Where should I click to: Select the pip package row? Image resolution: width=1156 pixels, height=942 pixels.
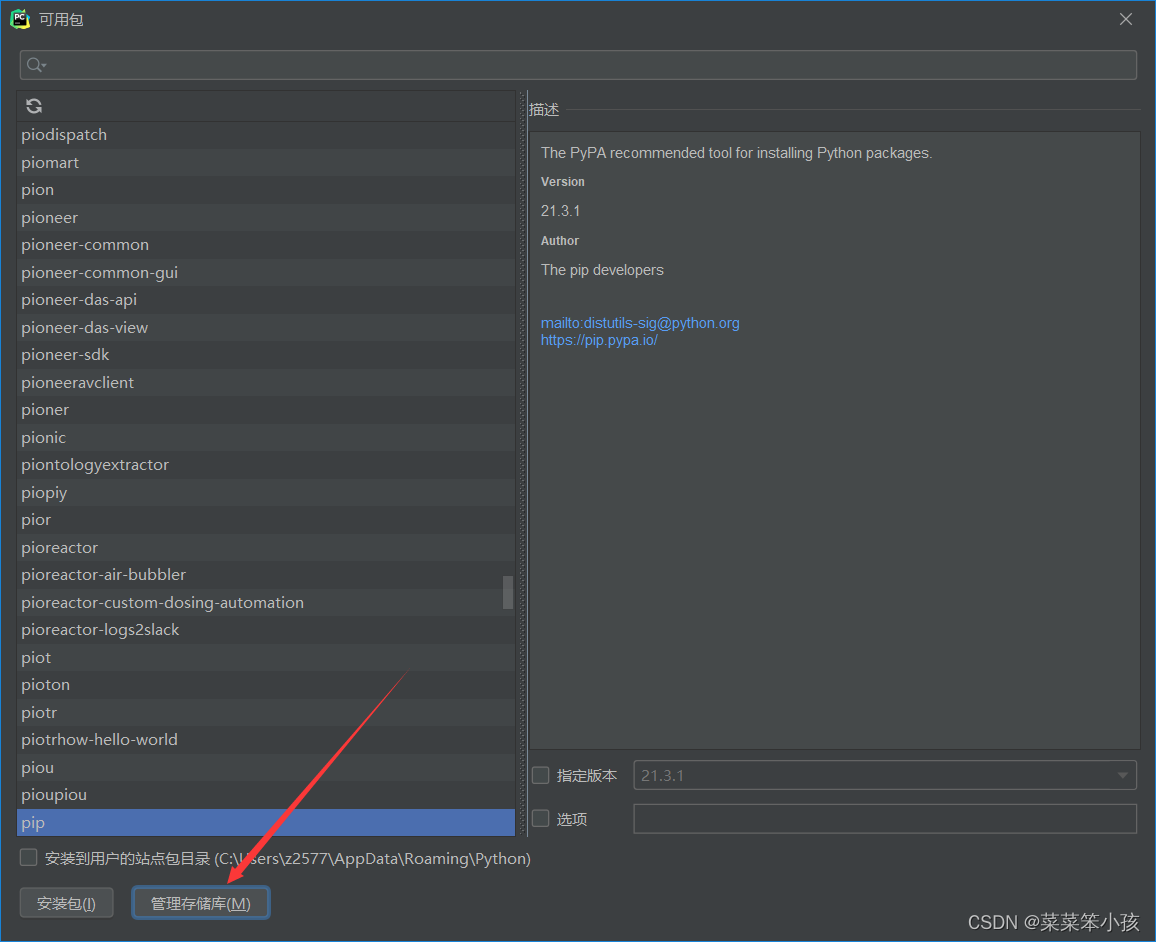(265, 823)
